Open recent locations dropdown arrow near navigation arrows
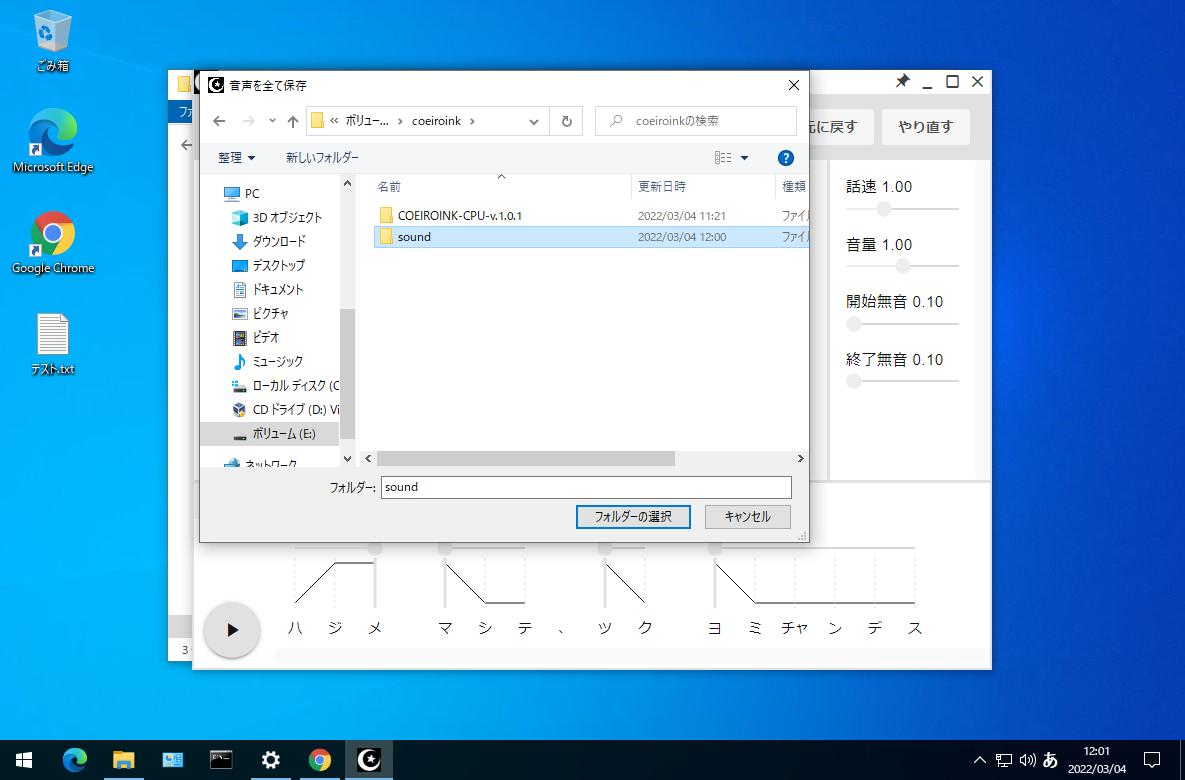The height and width of the screenshot is (780, 1185). (x=272, y=120)
